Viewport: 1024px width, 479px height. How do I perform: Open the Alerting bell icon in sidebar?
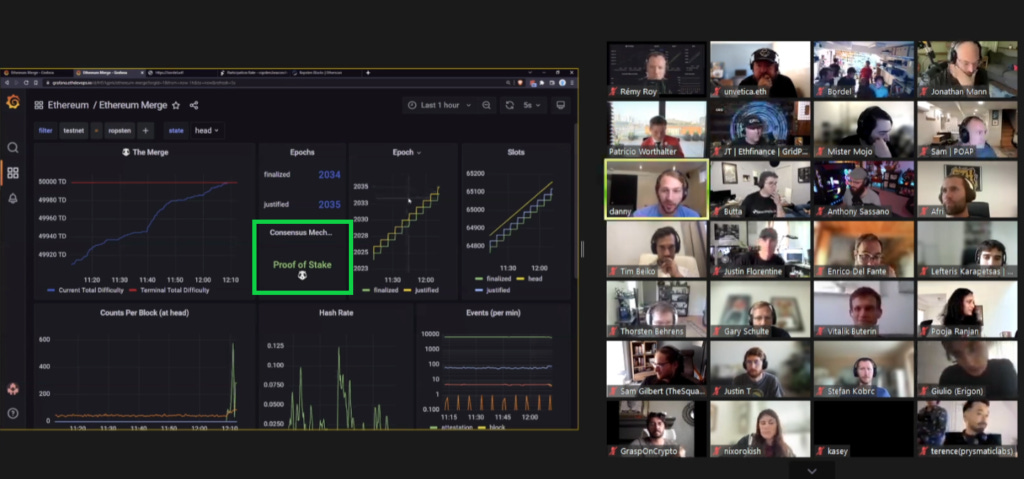click(12, 199)
